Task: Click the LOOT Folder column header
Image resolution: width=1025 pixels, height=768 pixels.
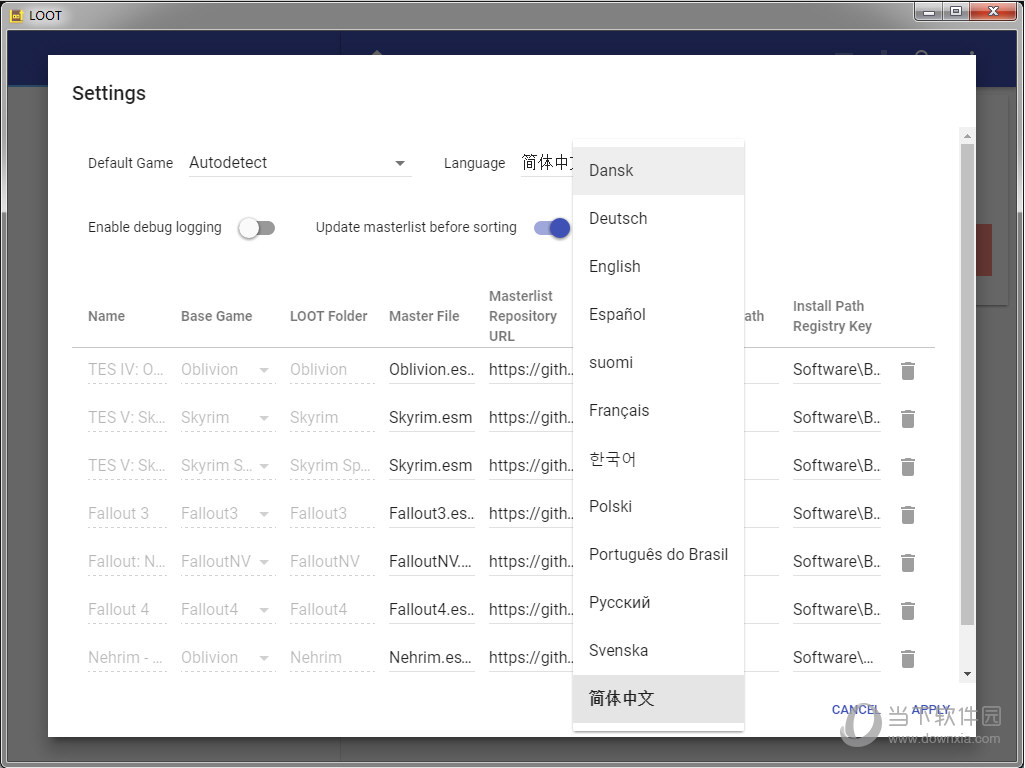Action: [329, 316]
